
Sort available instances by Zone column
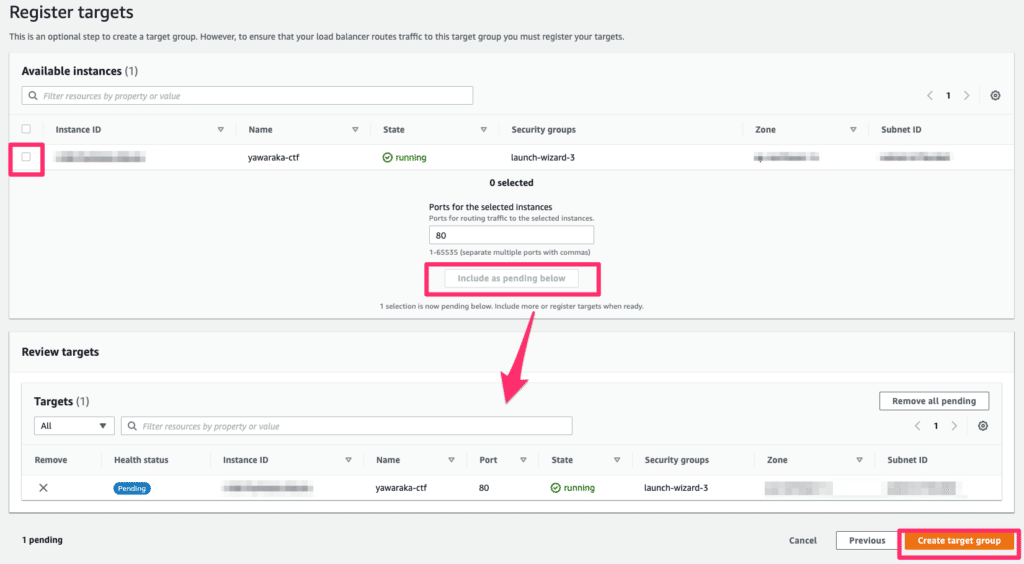point(853,130)
